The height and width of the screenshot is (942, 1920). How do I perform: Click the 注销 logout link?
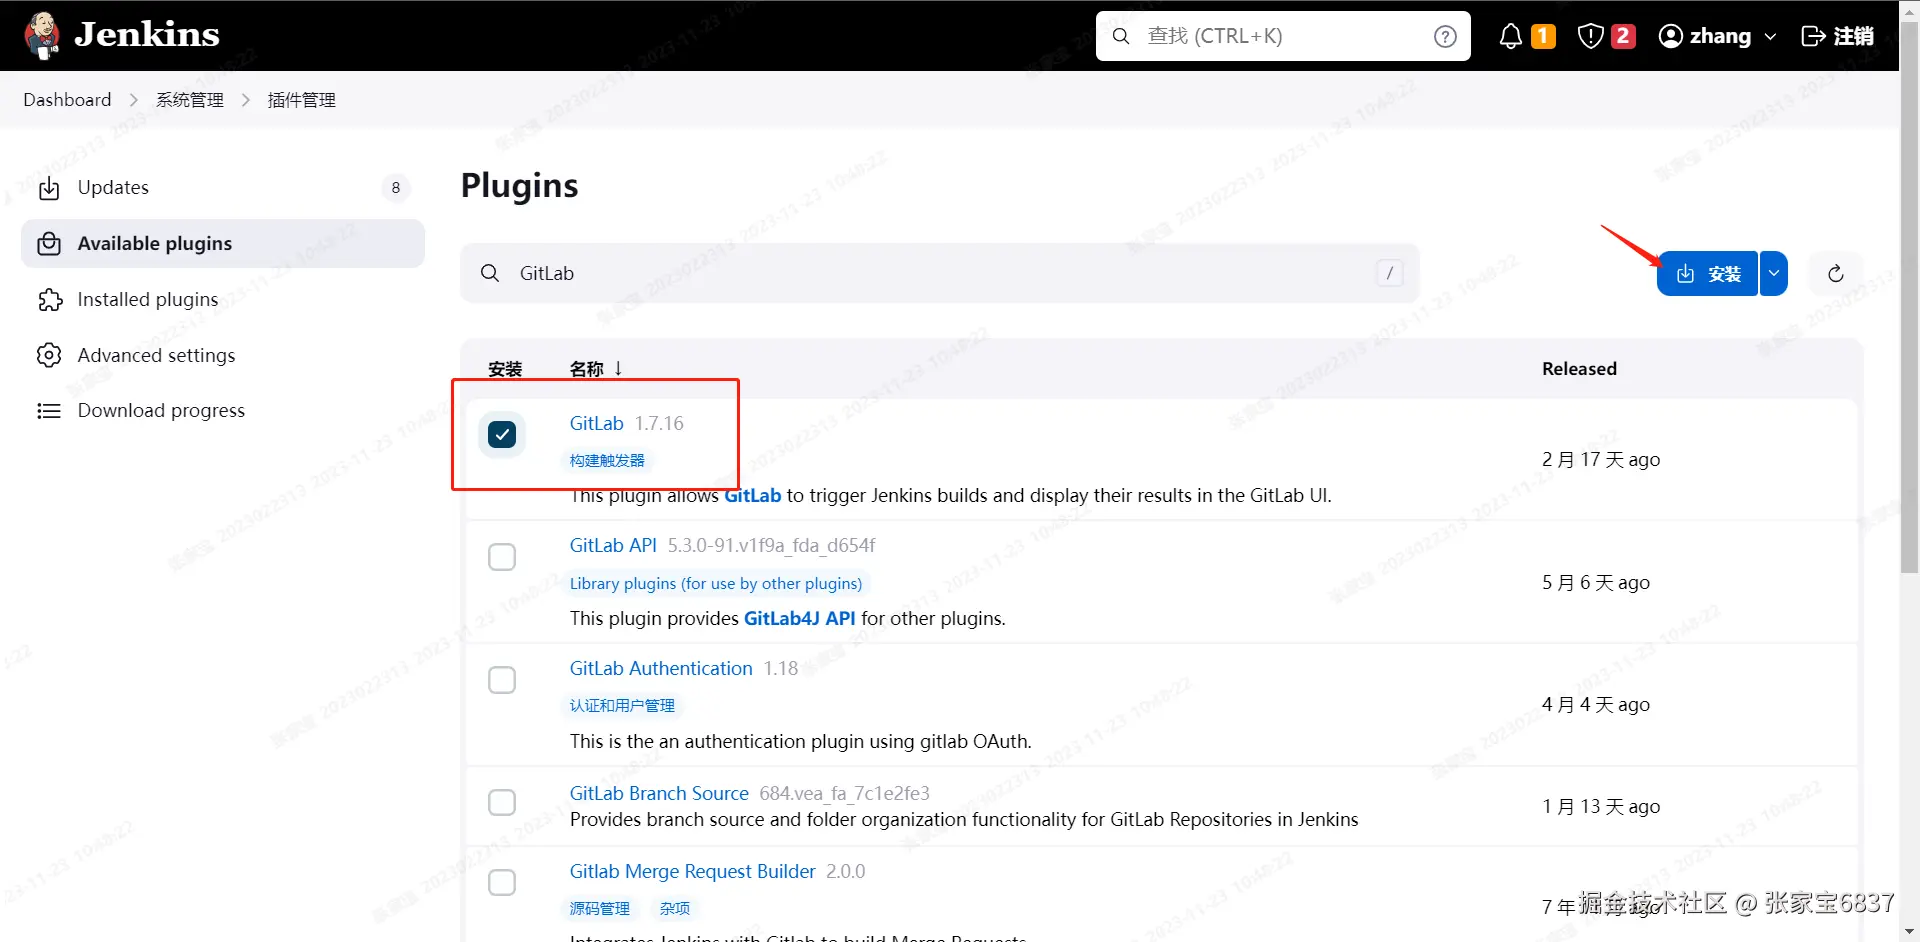coord(1838,36)
